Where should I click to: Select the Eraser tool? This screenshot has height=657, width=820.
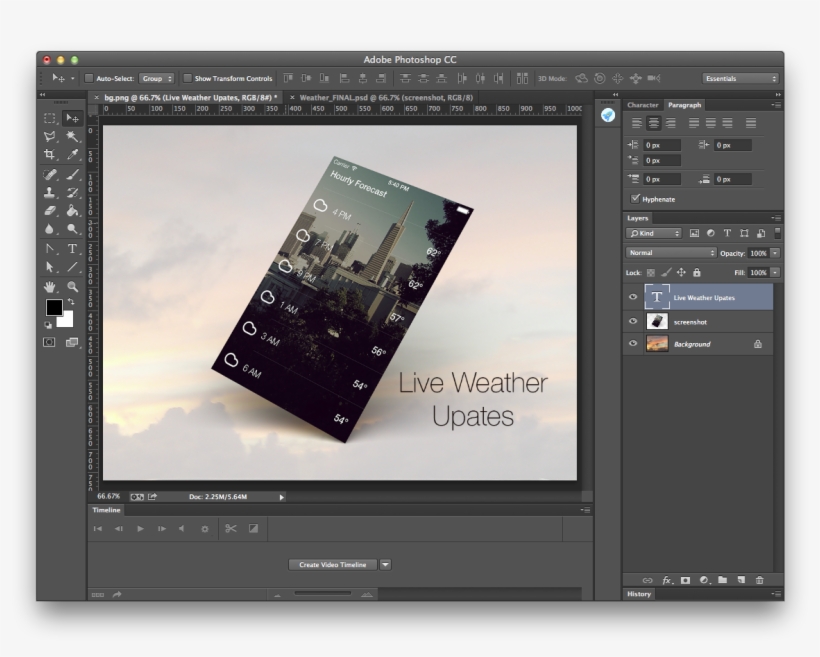click(x=49, y=211)
